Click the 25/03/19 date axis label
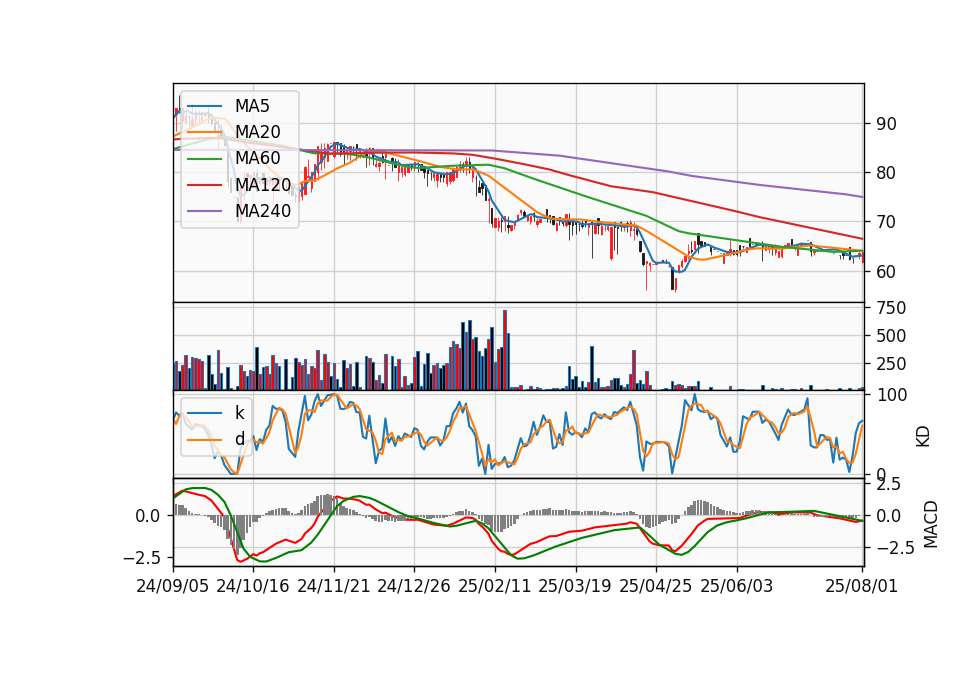 575,586
